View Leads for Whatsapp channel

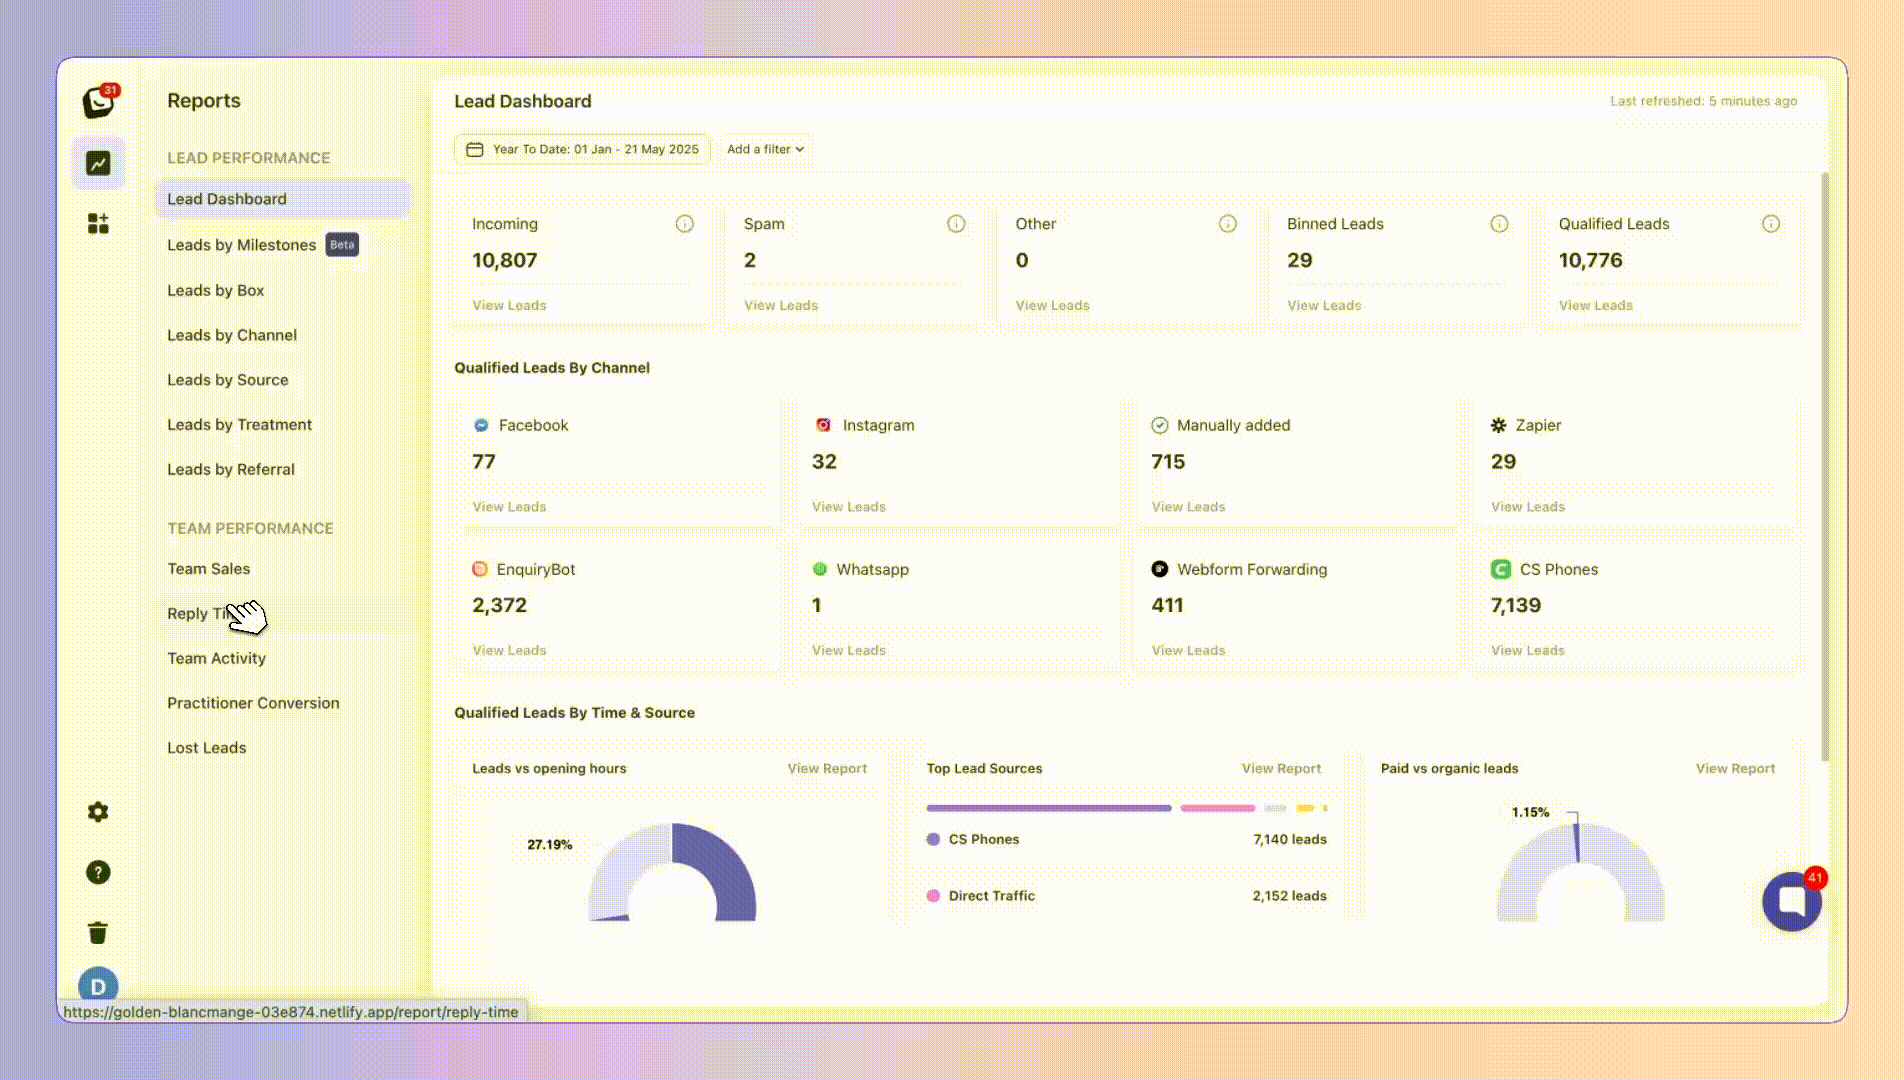(849, 650)
